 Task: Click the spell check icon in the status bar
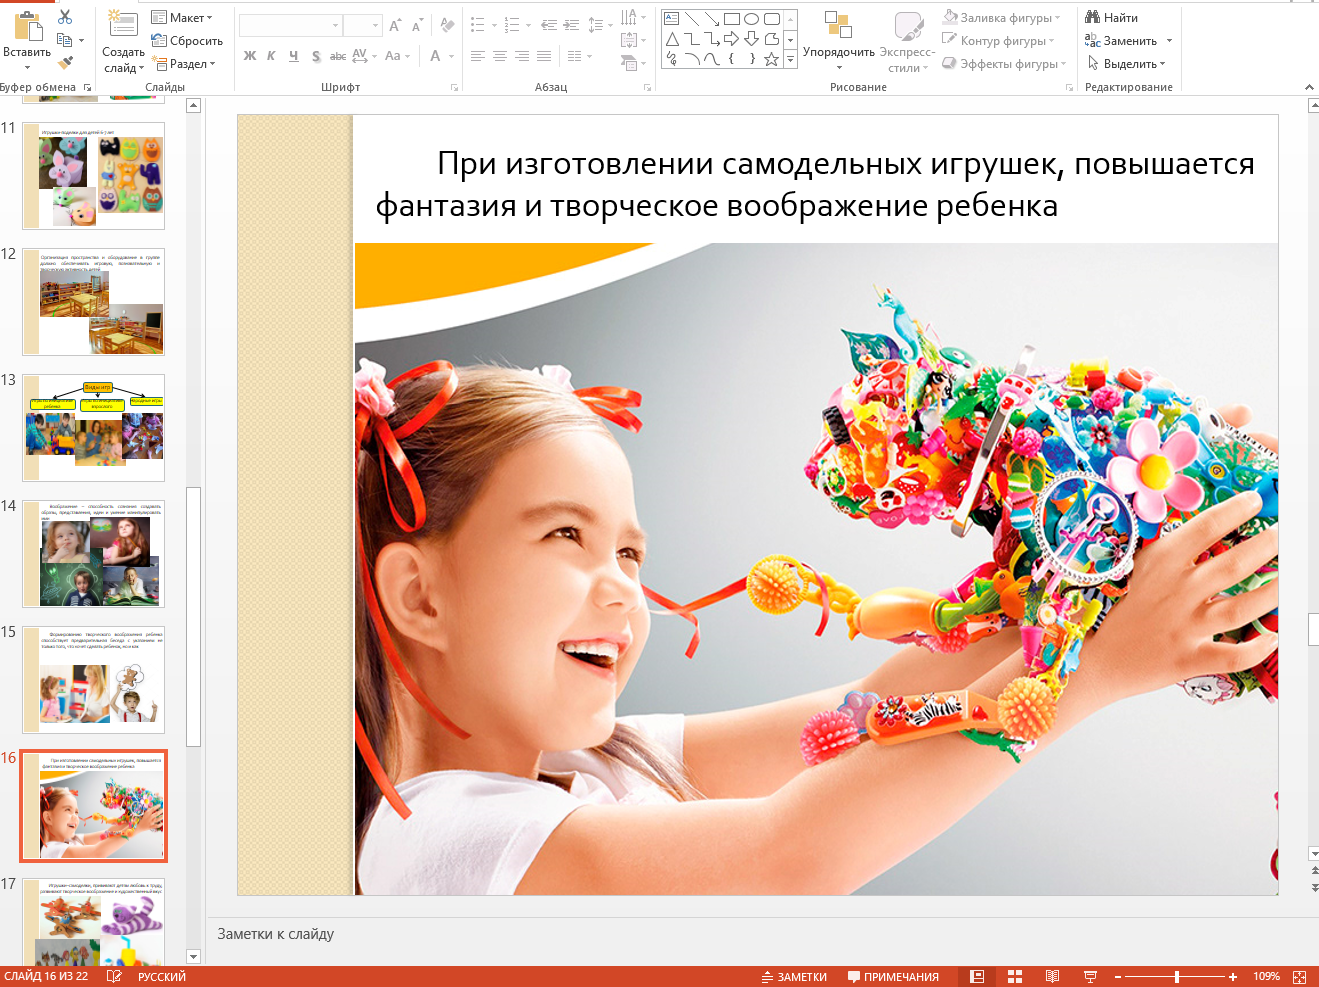tap(114, 977)
